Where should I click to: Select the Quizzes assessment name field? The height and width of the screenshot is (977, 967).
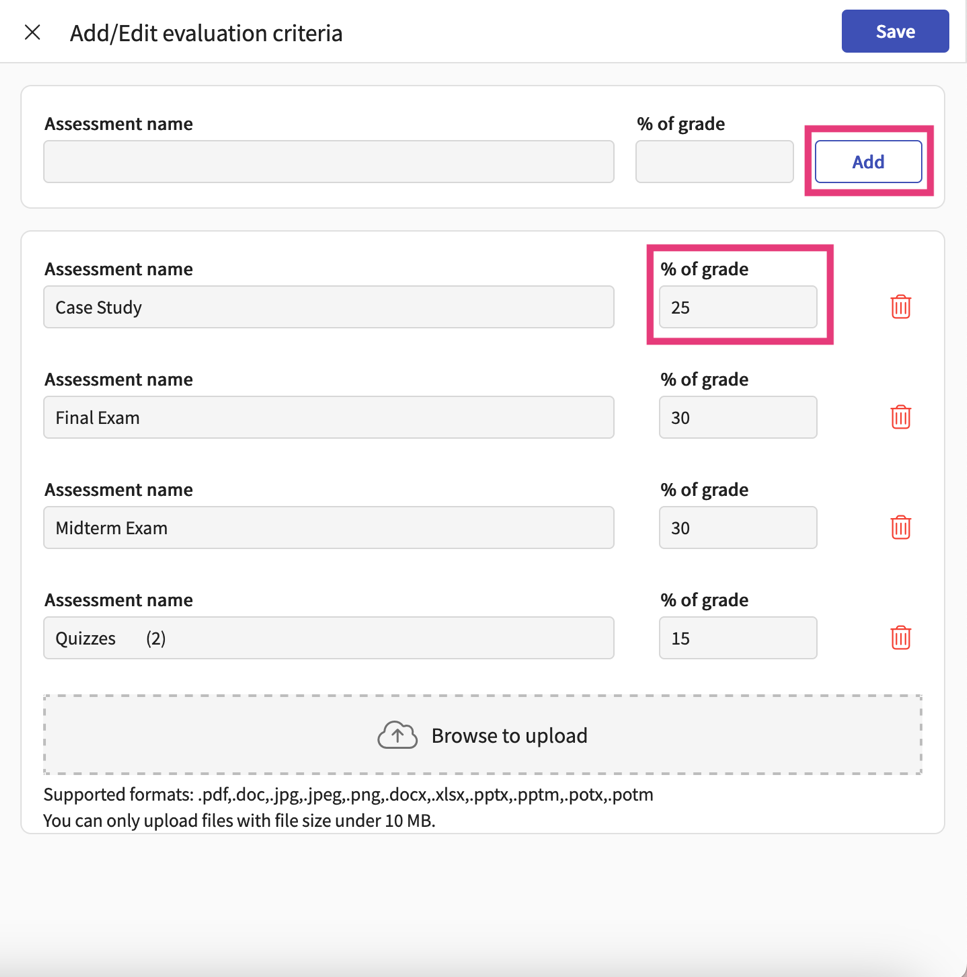point(328,637)
